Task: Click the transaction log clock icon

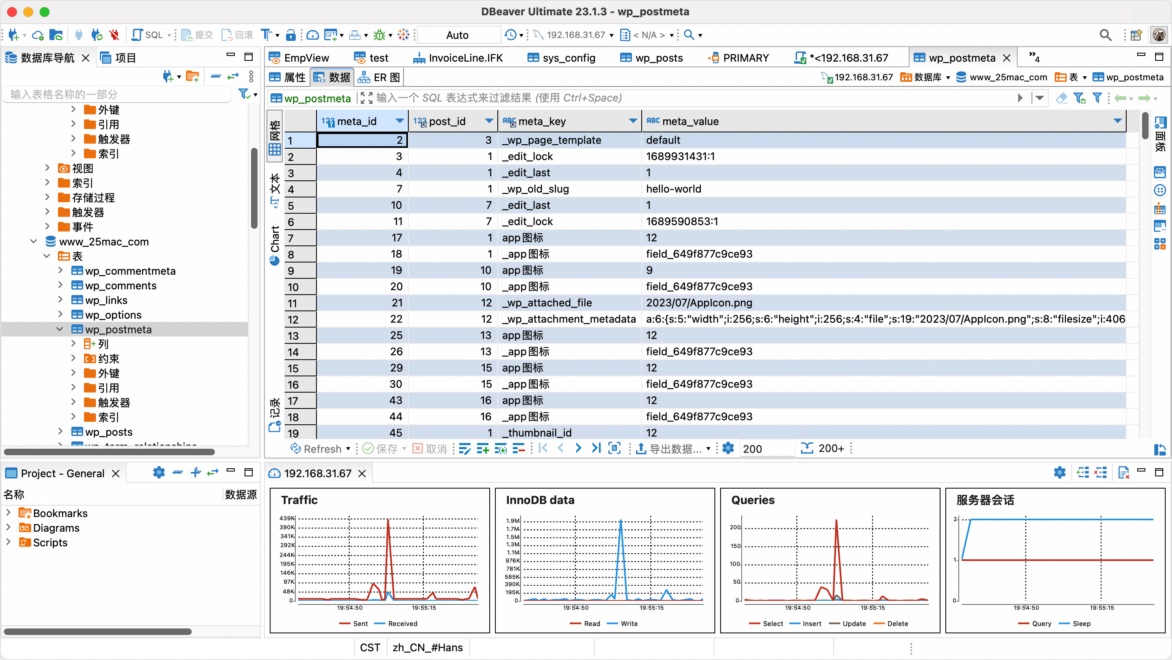Action: [x=511, y=35]
